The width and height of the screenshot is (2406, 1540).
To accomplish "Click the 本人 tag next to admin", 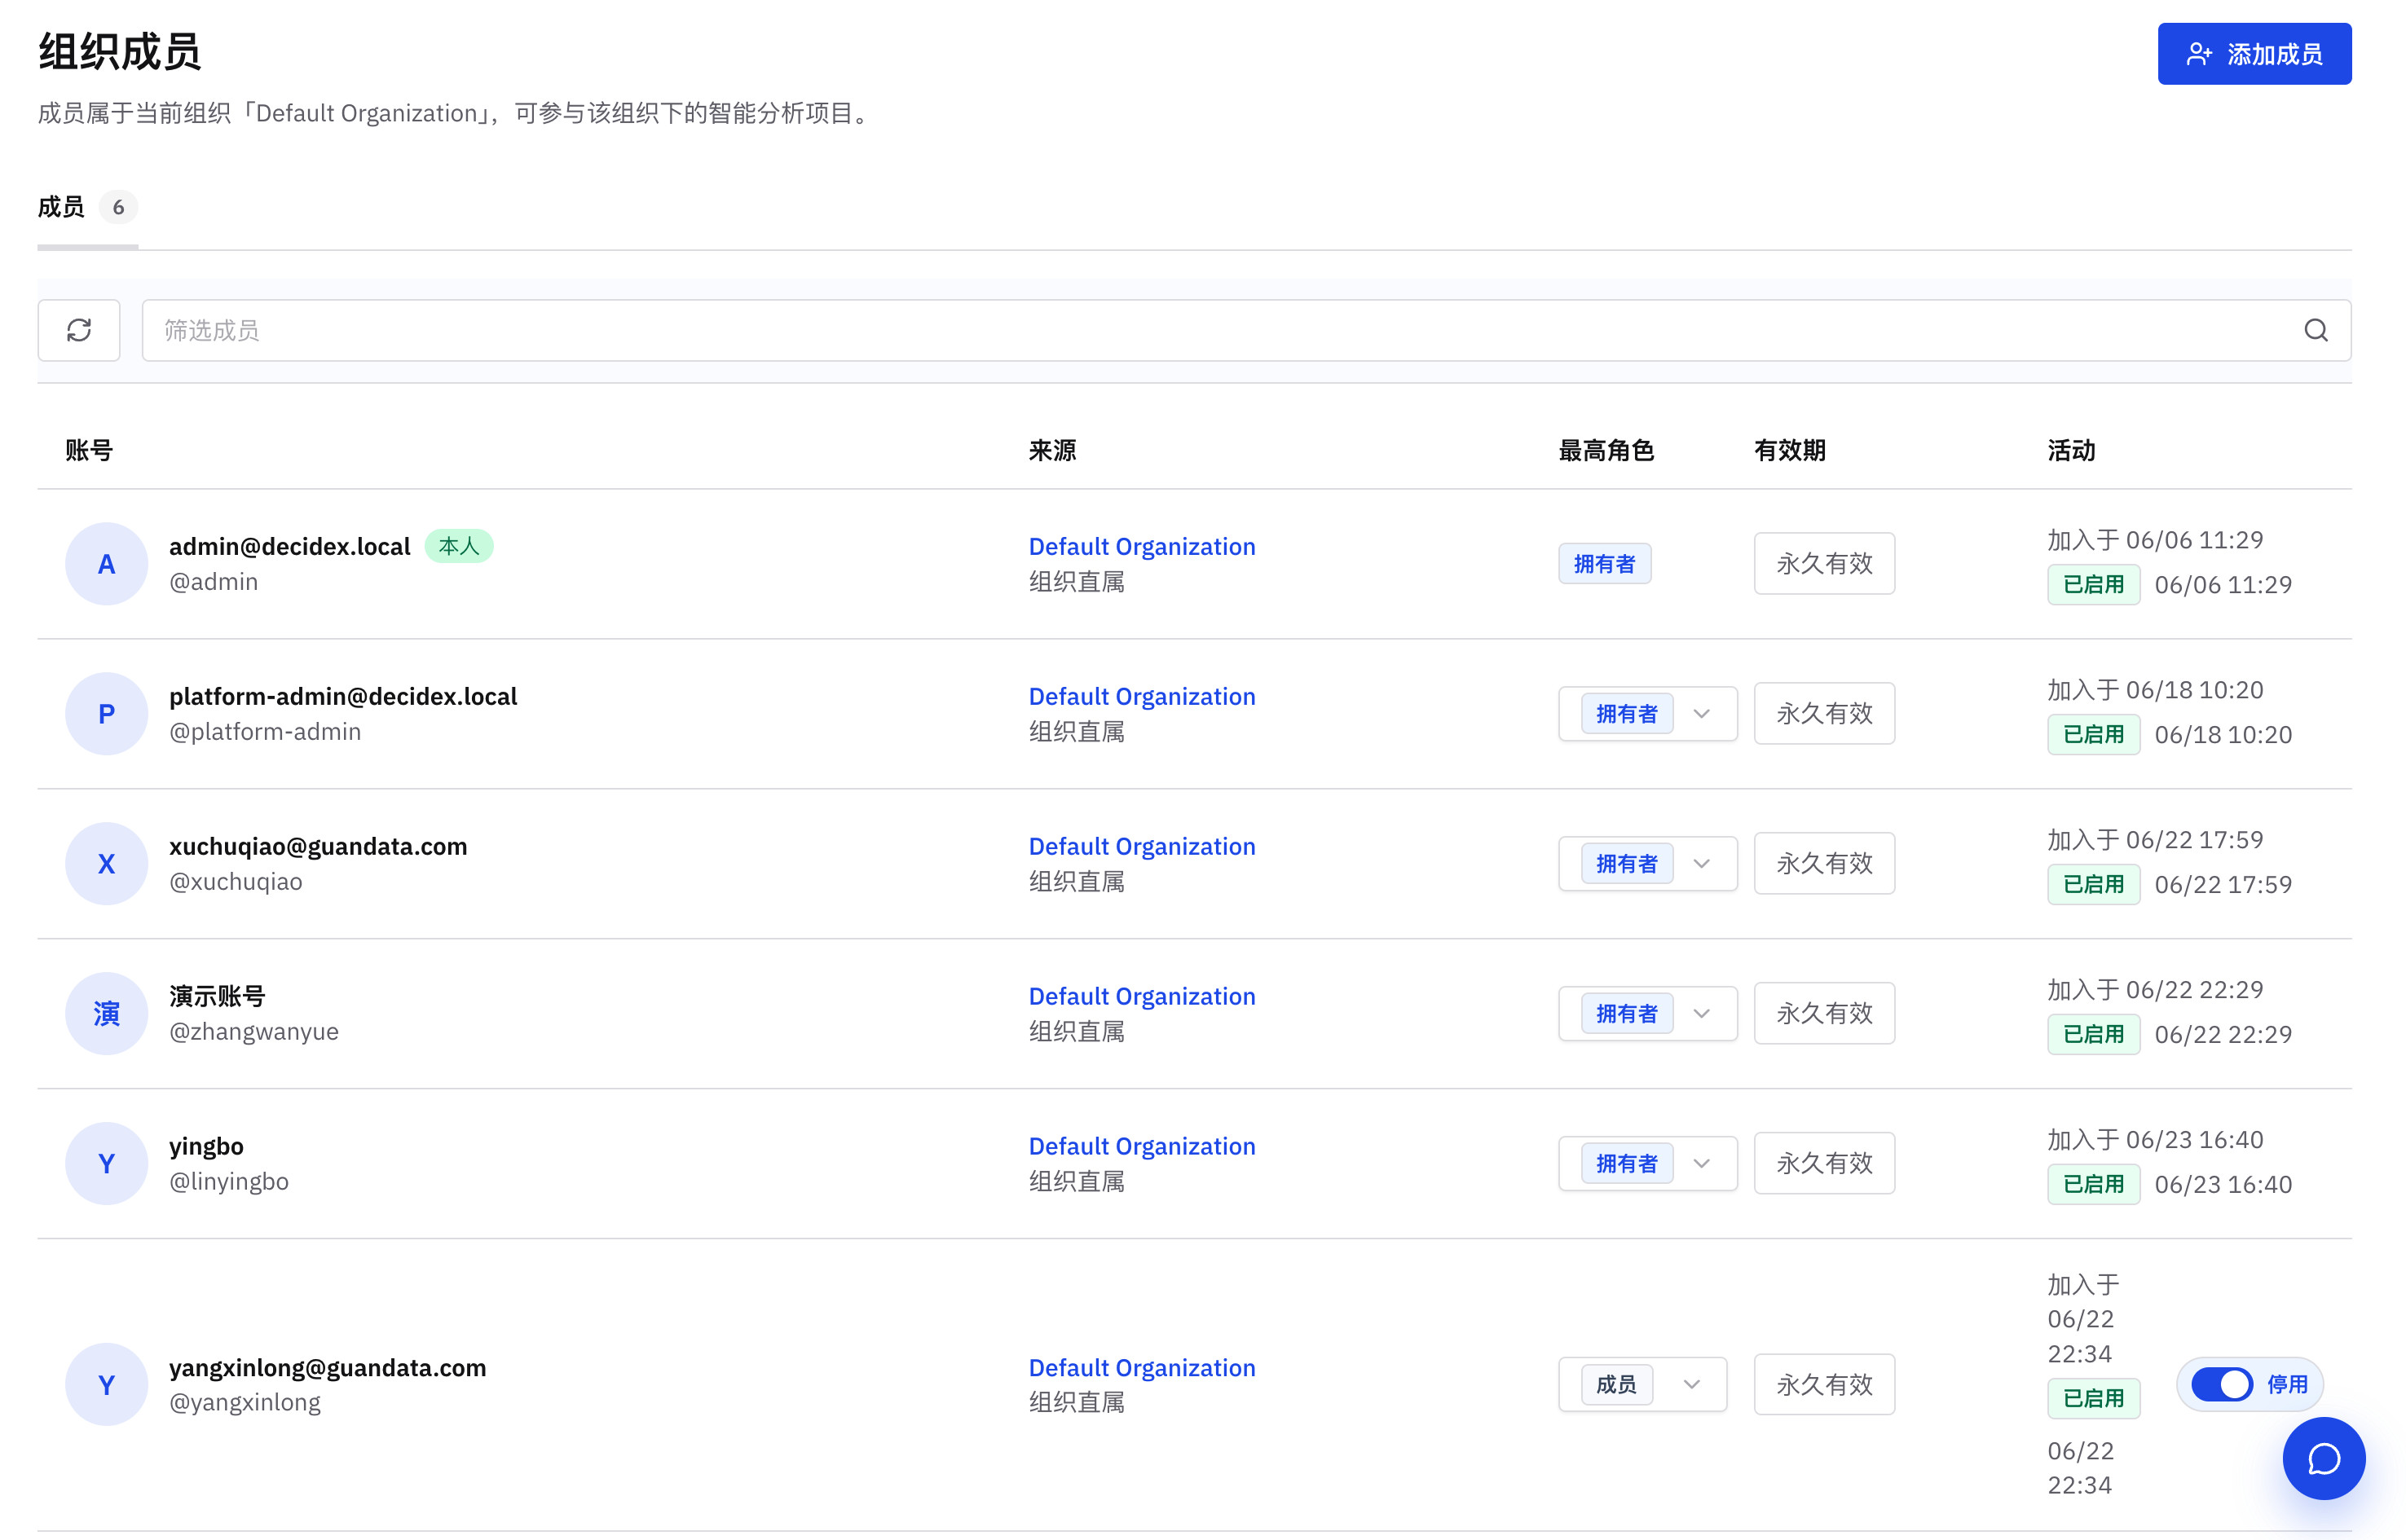I will [x=459, y=546].
